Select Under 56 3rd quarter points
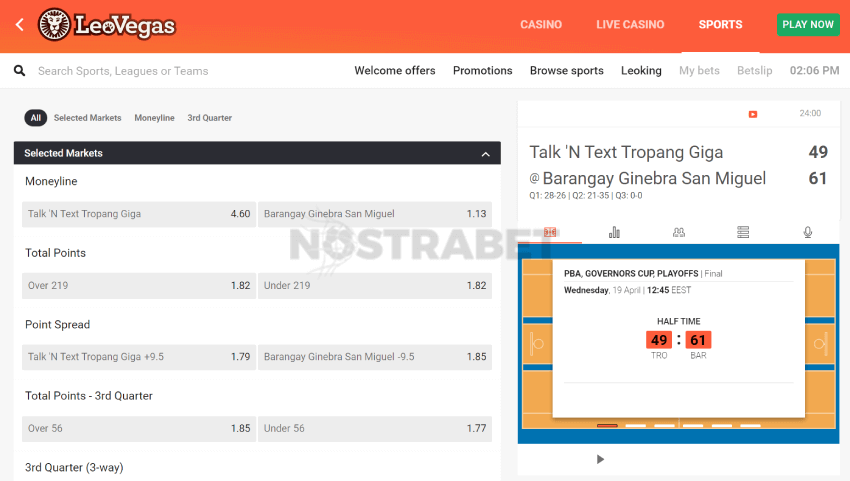Image resolution: width=850 pixels, height=481 pixels. point(375,428)
